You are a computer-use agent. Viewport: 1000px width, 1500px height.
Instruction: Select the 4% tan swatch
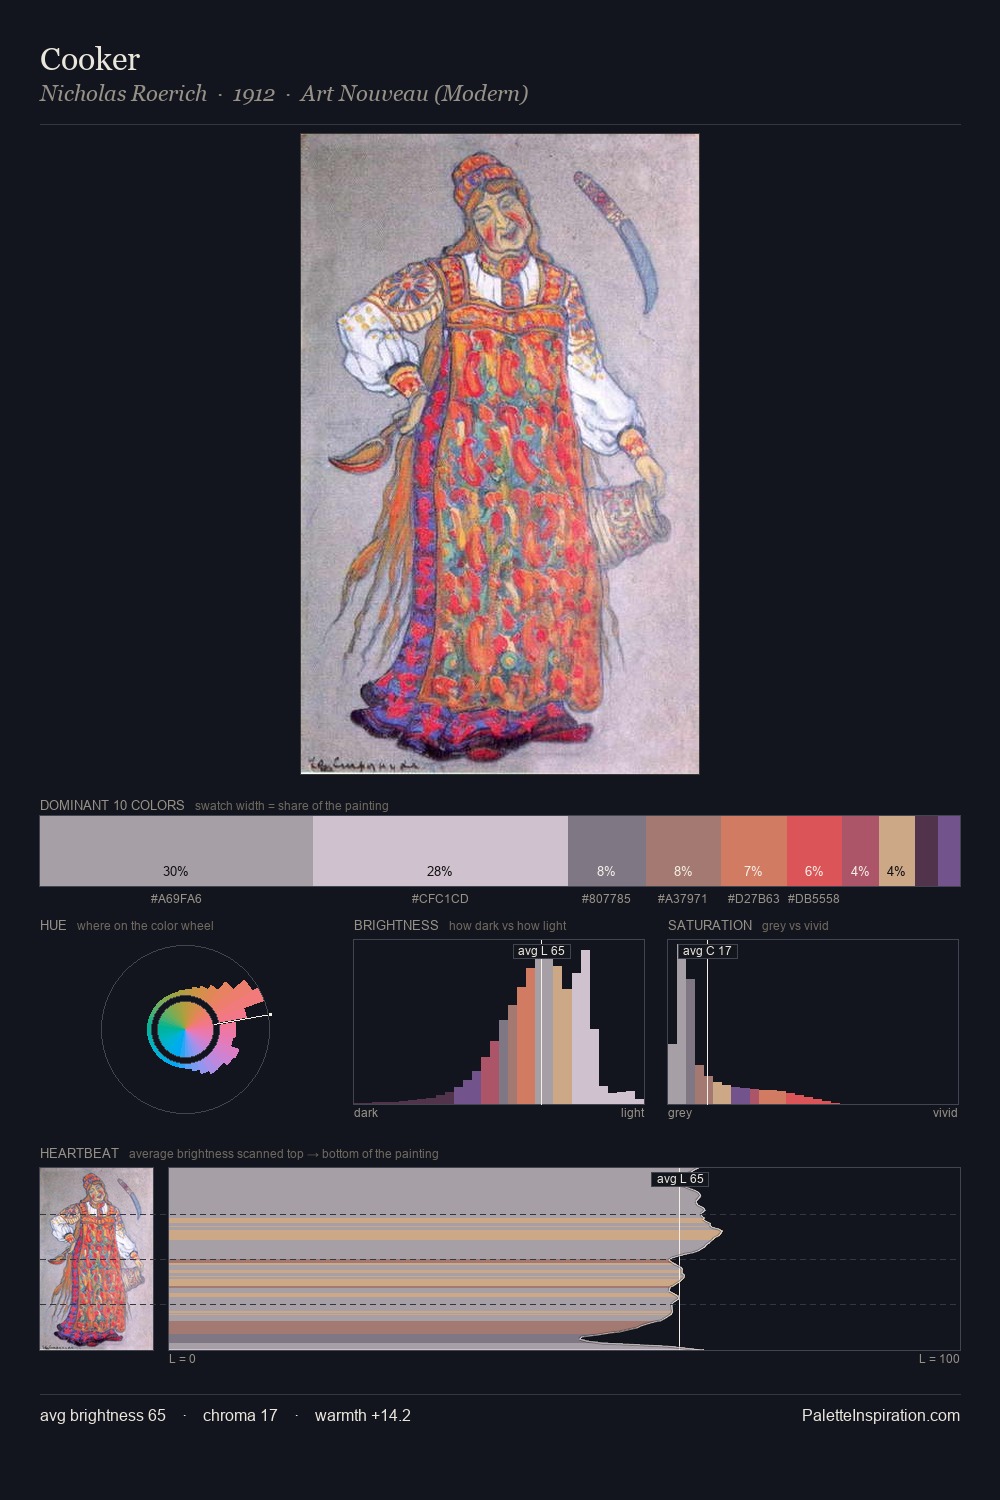pyautogui.click(x=897, y=851)
